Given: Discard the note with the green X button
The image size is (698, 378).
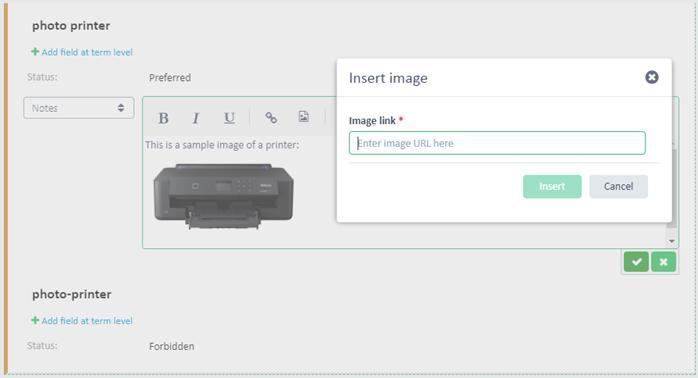Looking at the screenshot, I should coord(663,262).
